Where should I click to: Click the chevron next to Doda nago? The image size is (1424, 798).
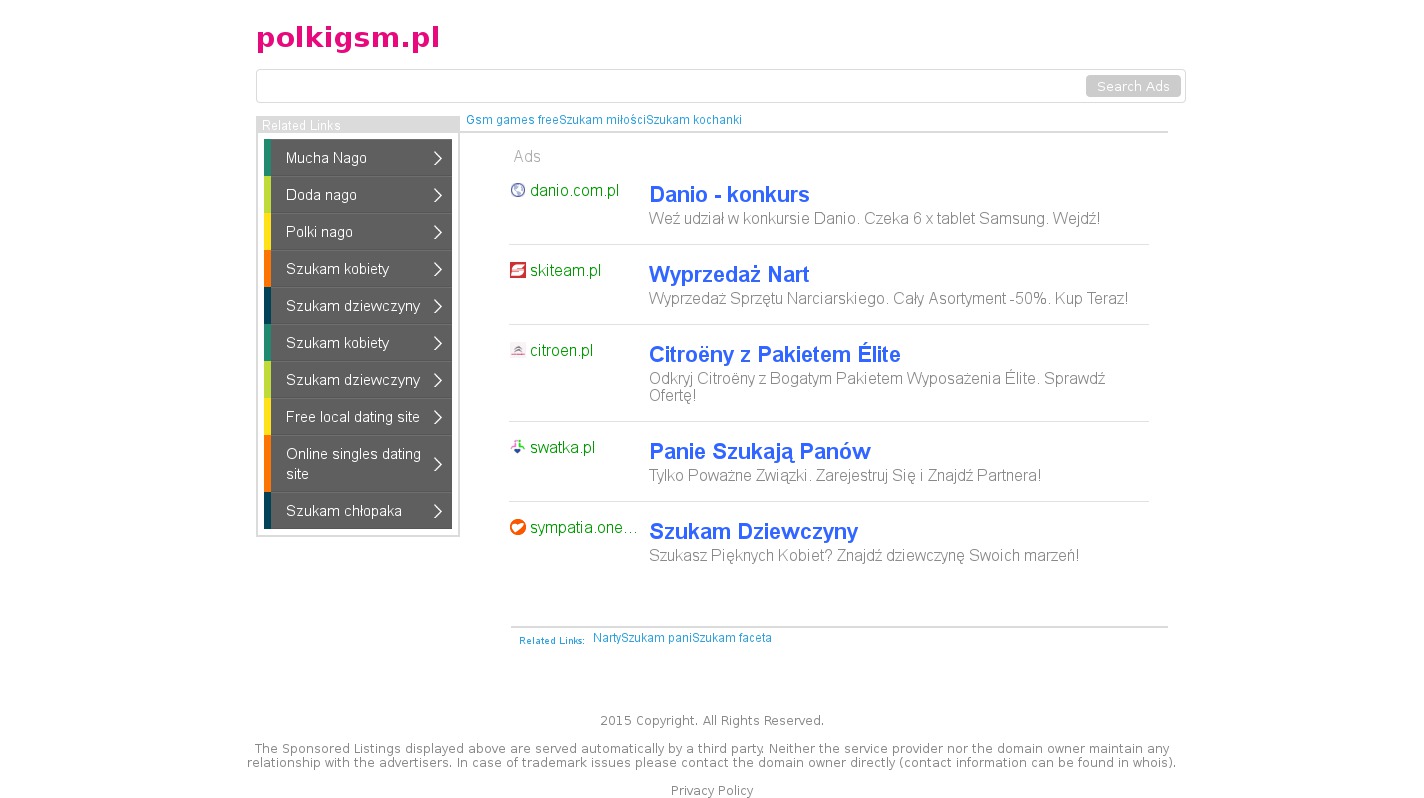[x=438, y=195]
